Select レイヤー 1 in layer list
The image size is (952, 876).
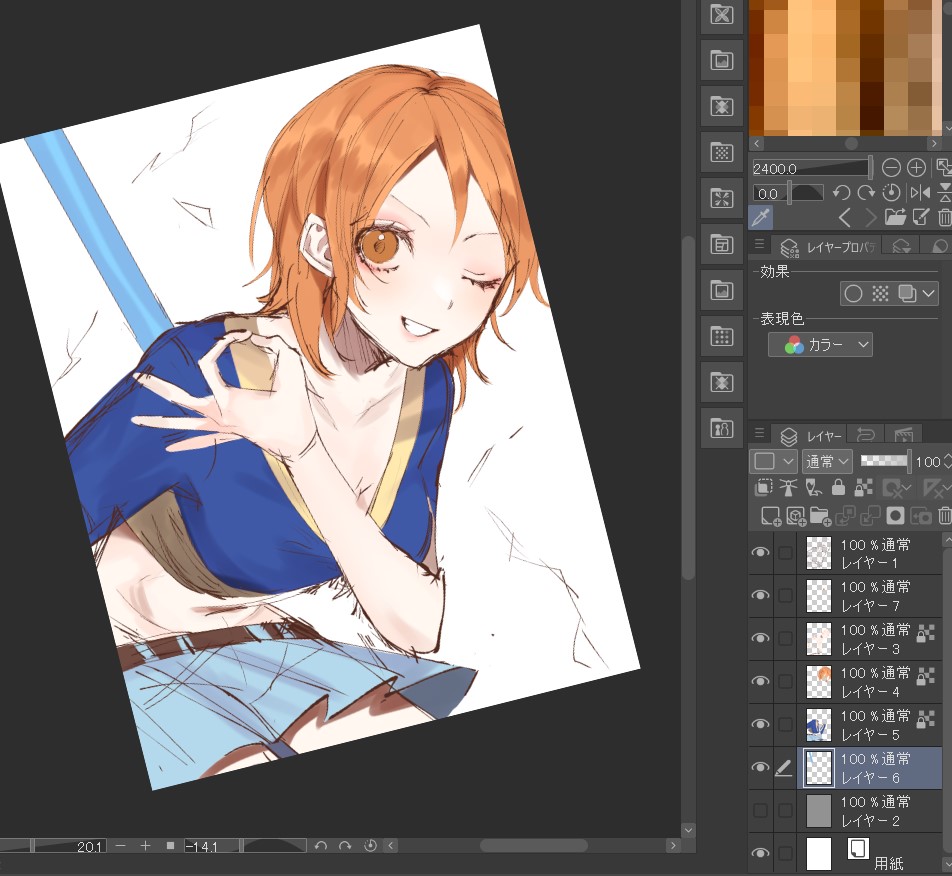coord(869,553)
